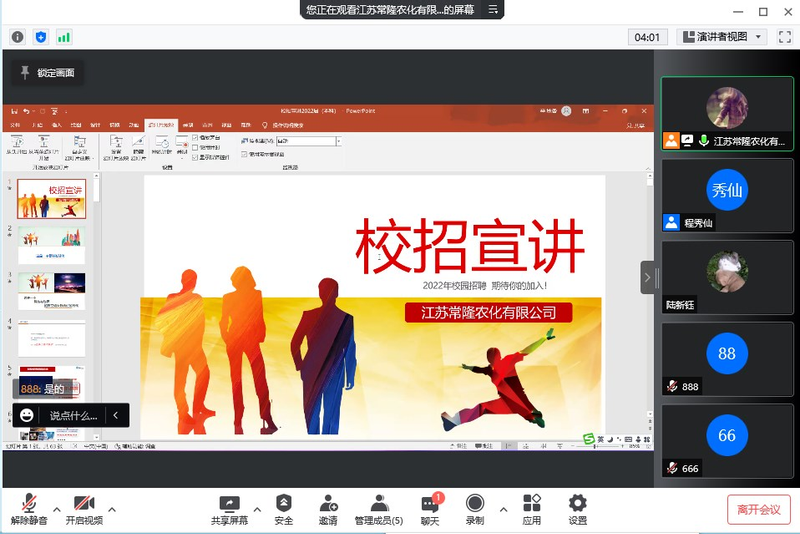Click the share screen icon (共享屏幕)
The width and height of the screenshot is (800, 534).
tap(229, 503)
